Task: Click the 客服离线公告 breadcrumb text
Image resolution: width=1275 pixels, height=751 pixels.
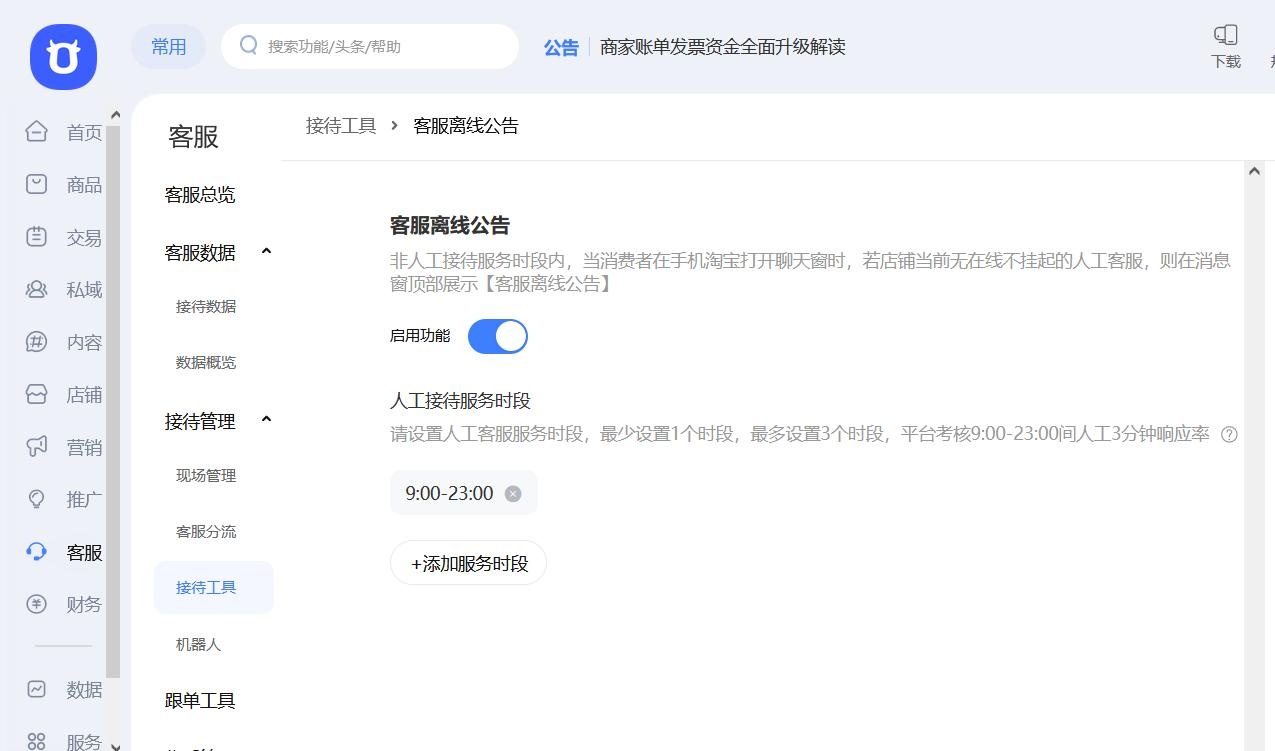Action: [466, 126]
